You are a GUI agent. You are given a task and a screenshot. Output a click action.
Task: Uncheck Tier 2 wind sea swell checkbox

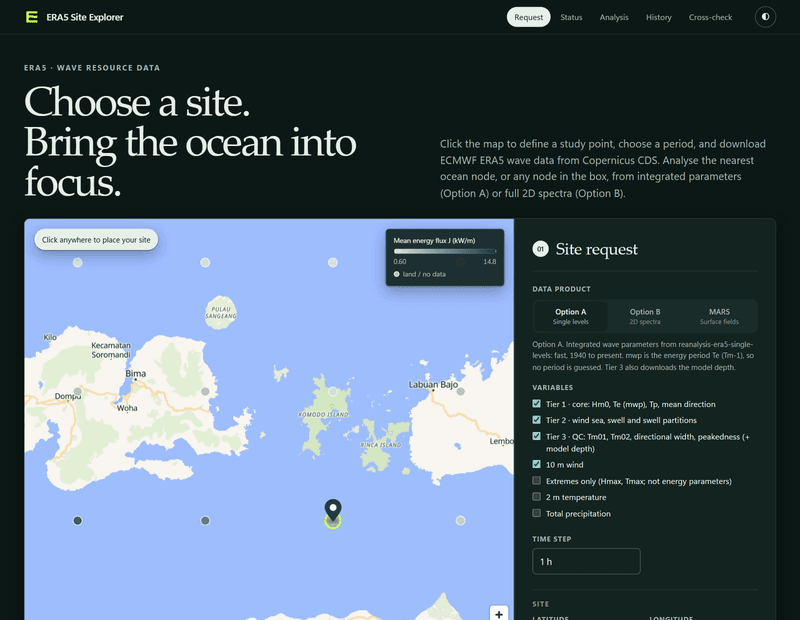coord(536,420)
